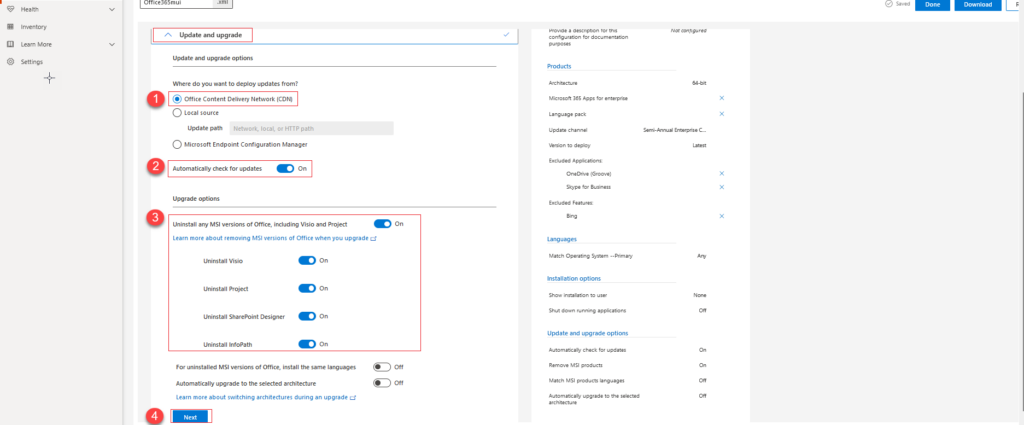This screenshot has width=1024, height=425.
Task: Click the Health heart icon in sidebar
Action: click(x=10, y=9)
